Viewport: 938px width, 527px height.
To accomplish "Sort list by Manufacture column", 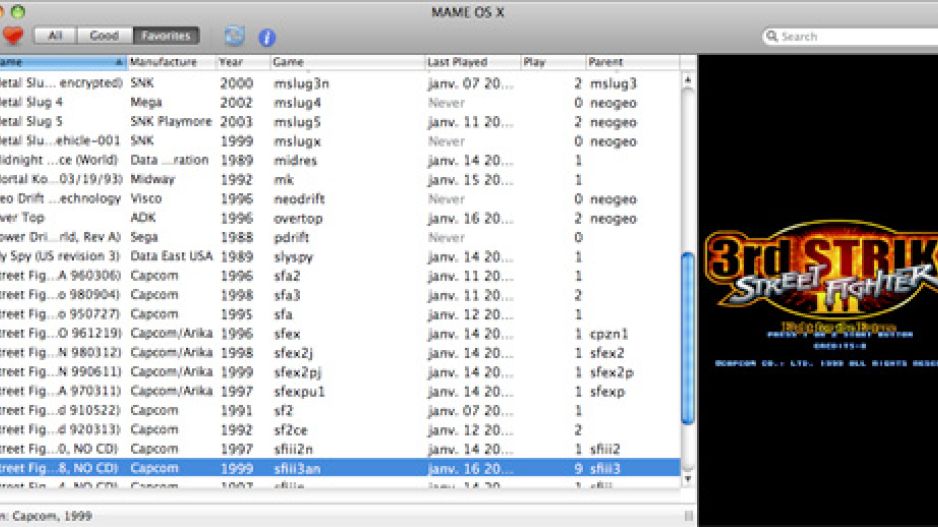I will 170,62.
